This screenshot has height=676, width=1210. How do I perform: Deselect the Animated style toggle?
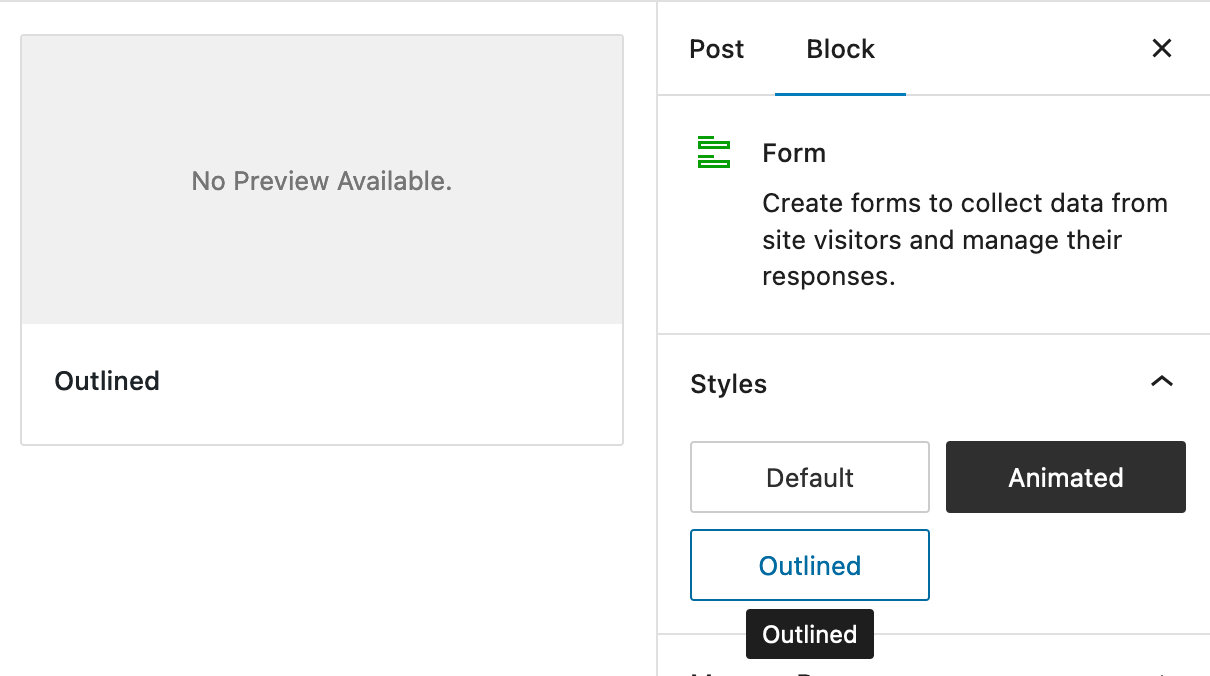point(1065,477)
